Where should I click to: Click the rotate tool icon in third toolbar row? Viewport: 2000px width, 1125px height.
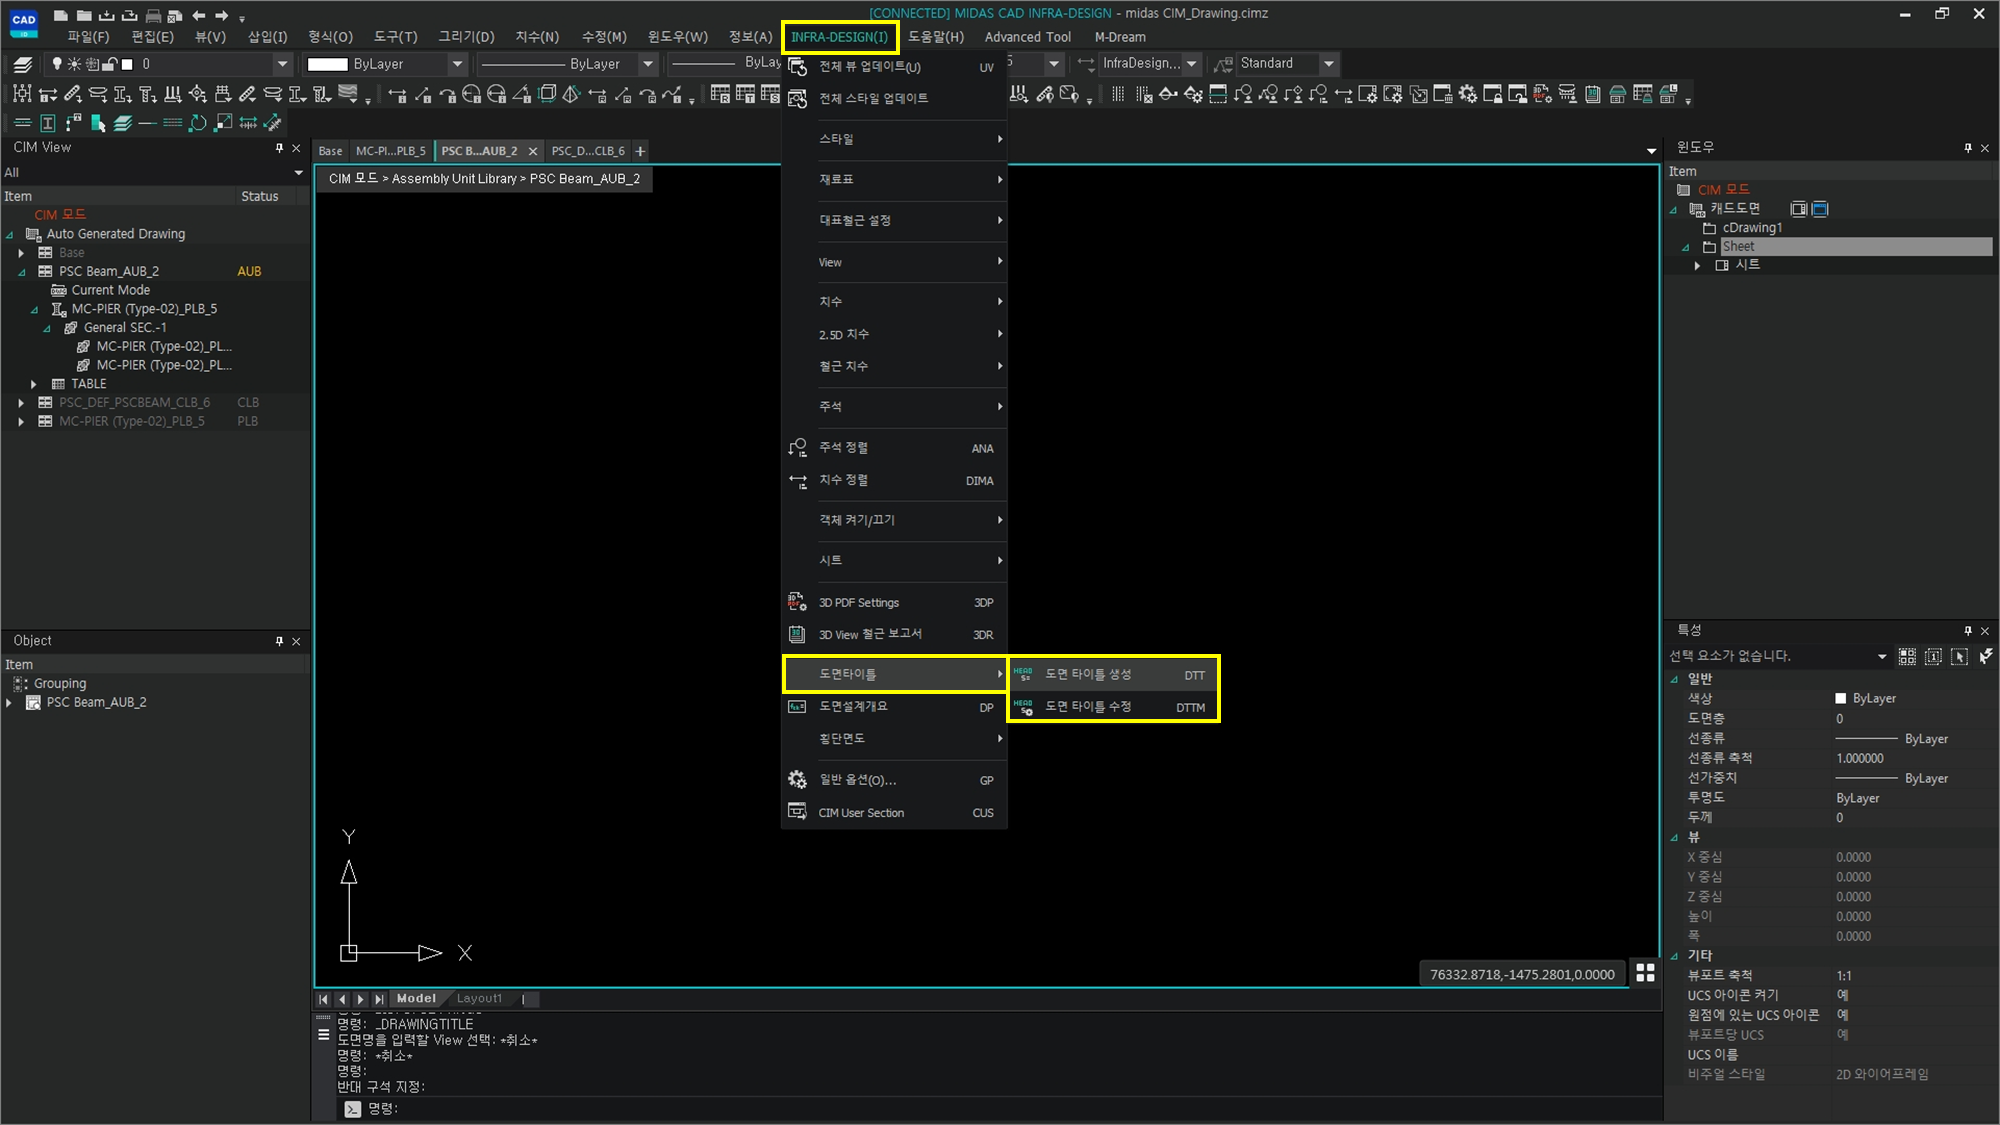[x=198, y=123]
